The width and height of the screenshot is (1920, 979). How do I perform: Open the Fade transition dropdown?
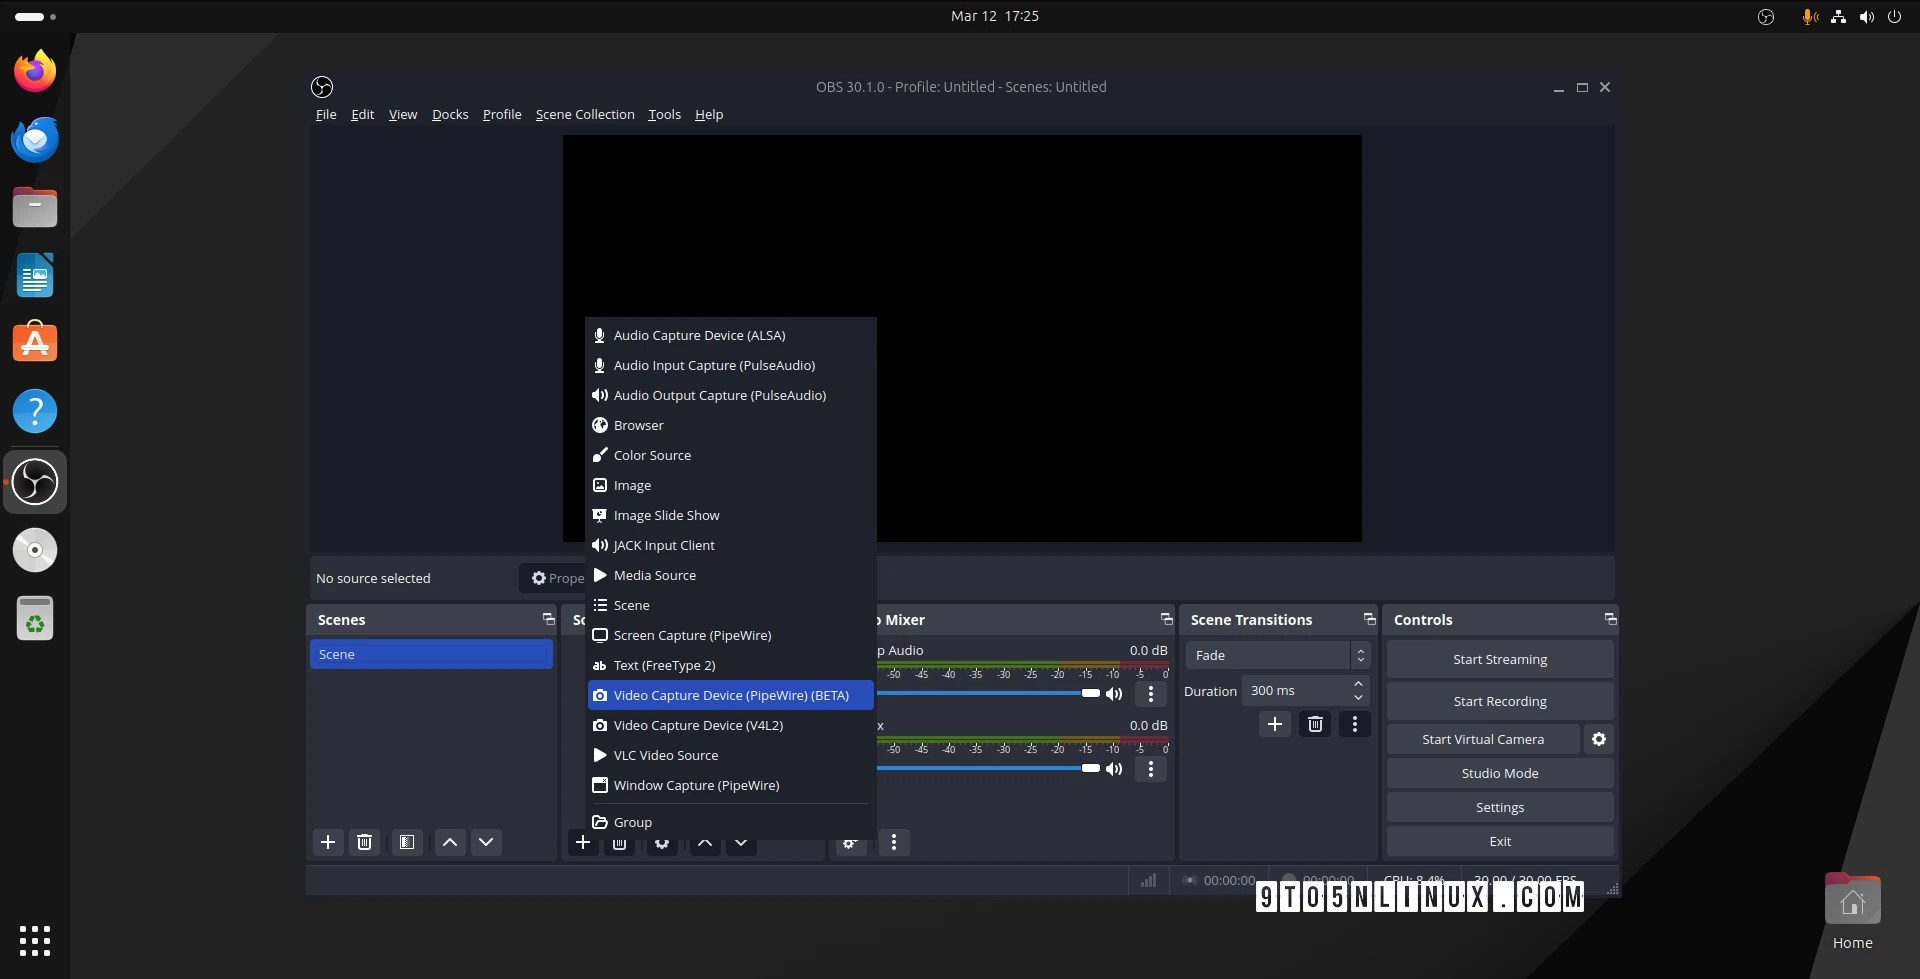pyautogui.click(x=1277, y=655)
